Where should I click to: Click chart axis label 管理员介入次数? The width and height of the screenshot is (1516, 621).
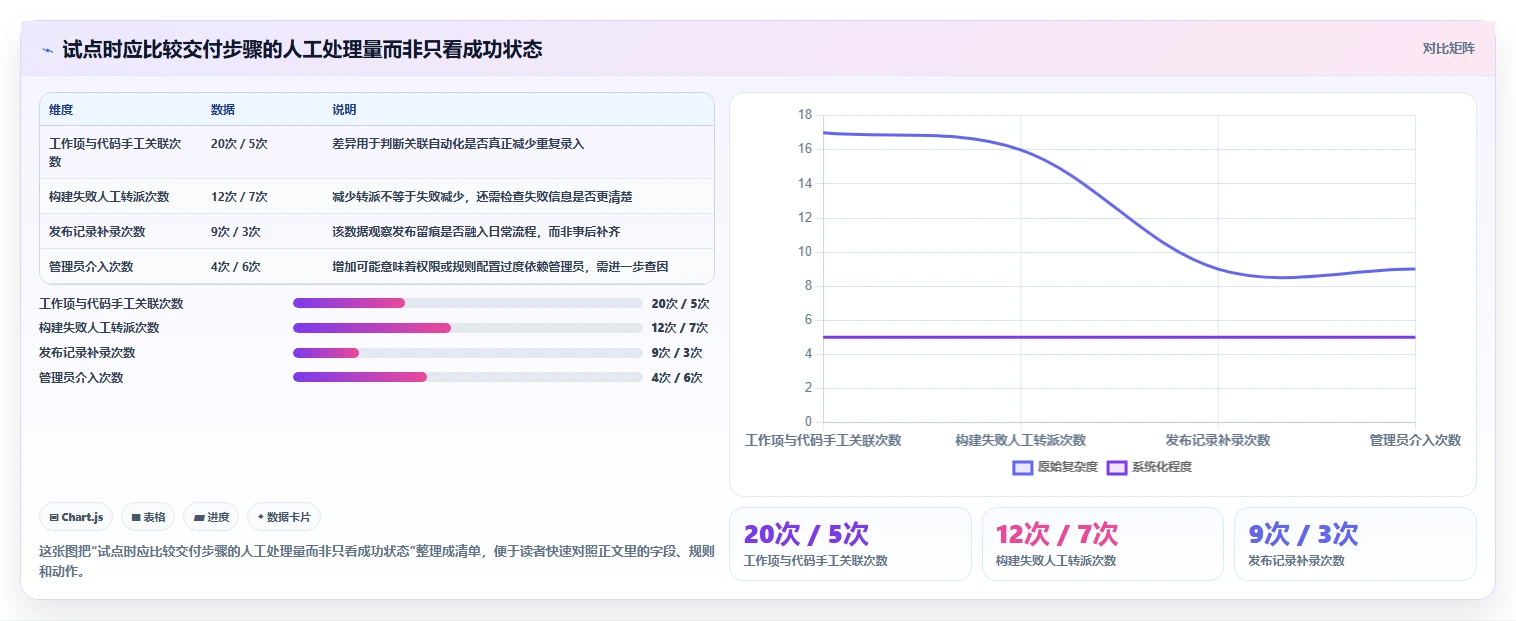pyautogui.click(x=1415, y=440)
